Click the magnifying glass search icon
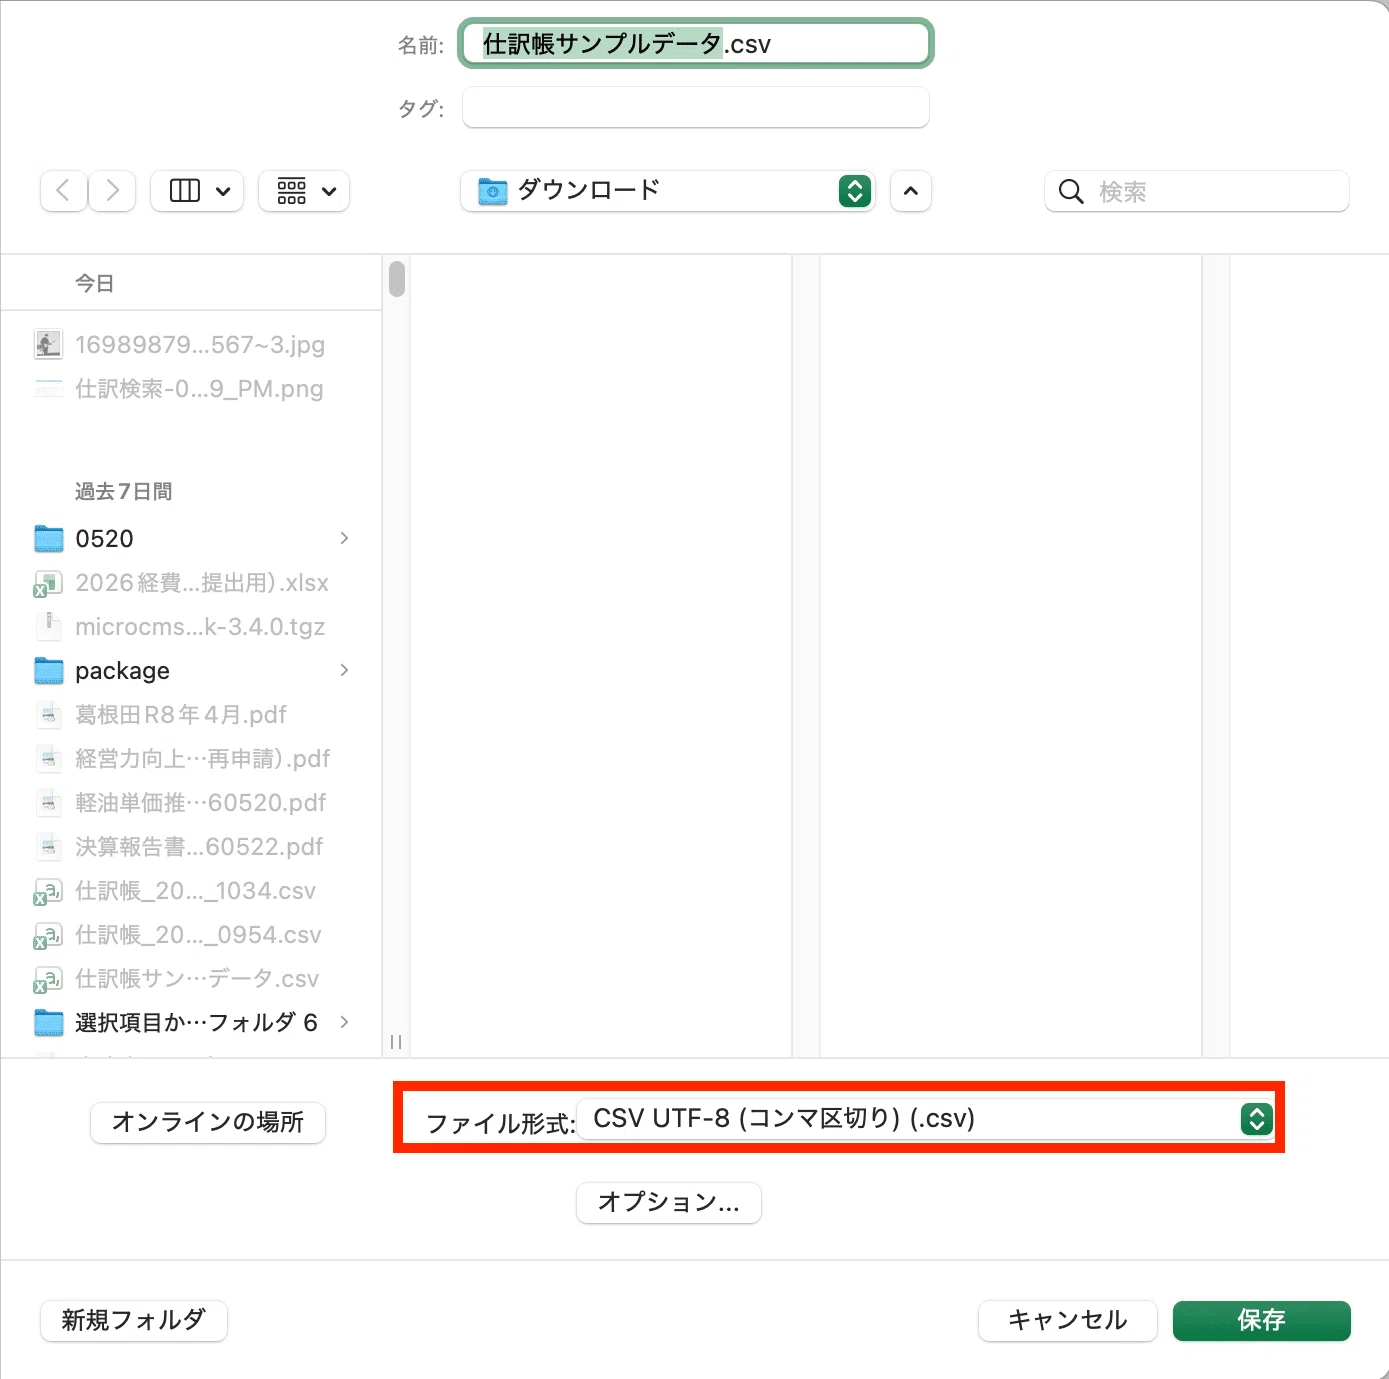Screen dimensions: 1389x1379 [1071, 191]
